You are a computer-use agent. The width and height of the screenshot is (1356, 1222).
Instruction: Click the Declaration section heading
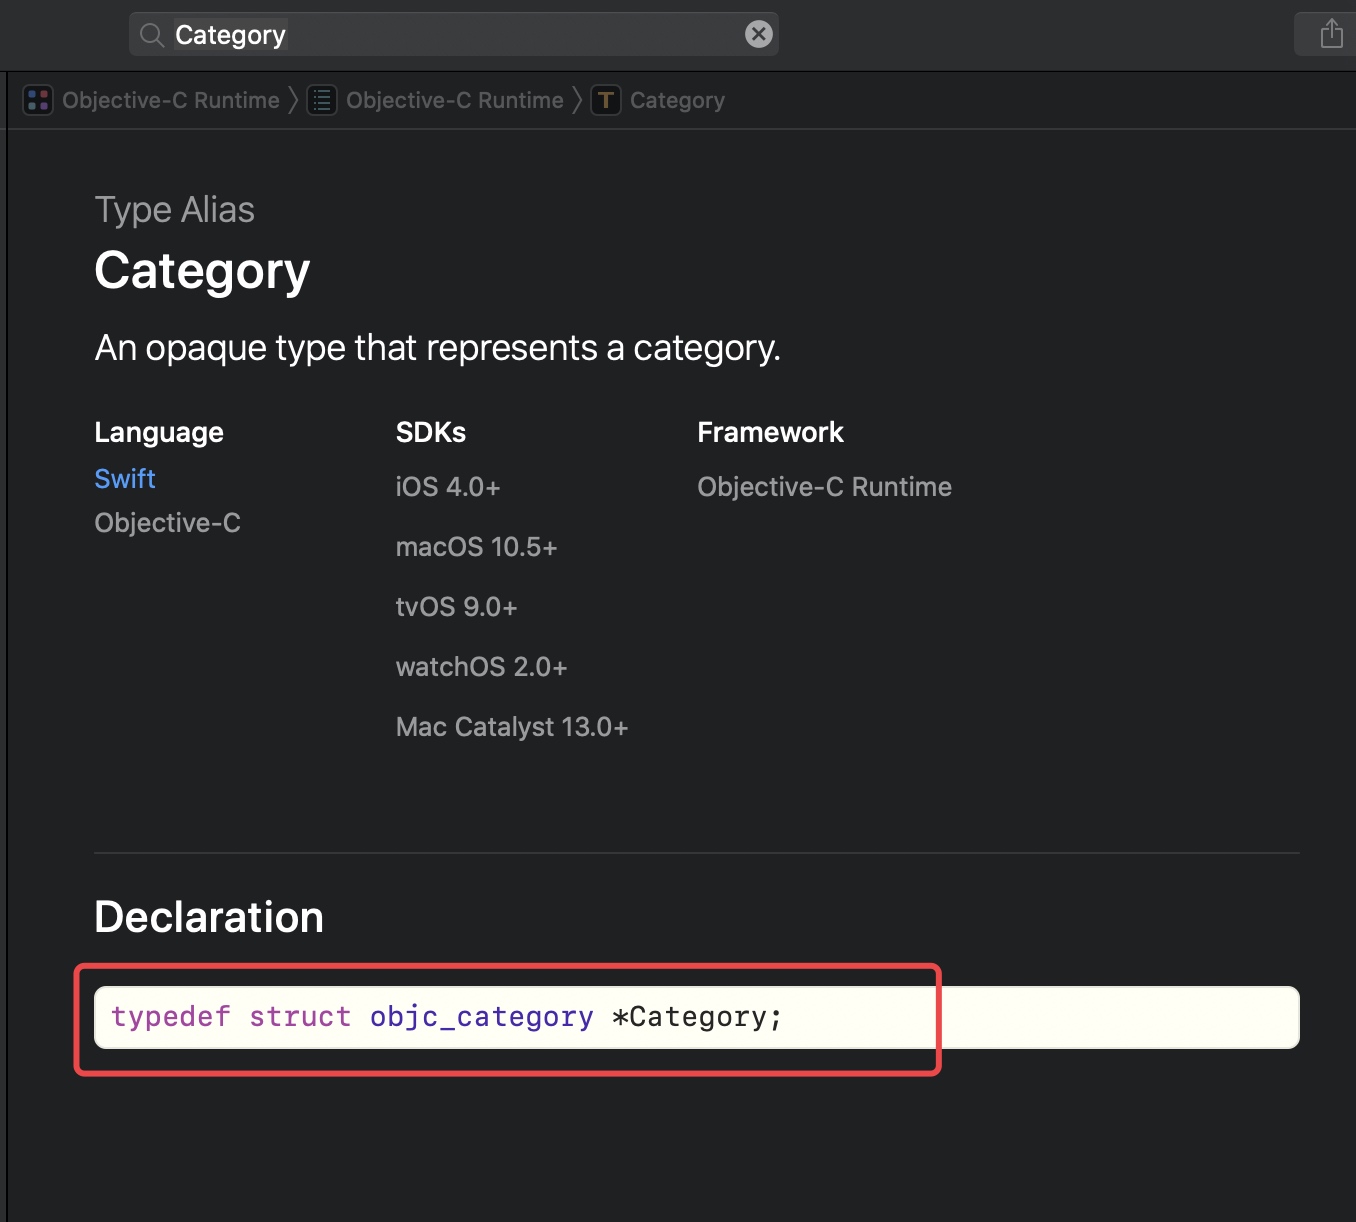click(x=209, y=917)
